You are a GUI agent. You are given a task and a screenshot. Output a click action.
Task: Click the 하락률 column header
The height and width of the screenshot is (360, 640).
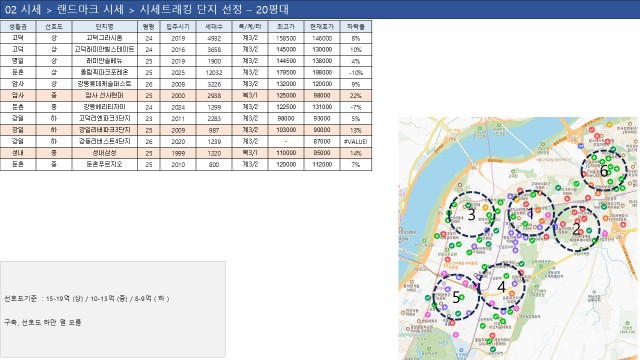tap(356, 27)
